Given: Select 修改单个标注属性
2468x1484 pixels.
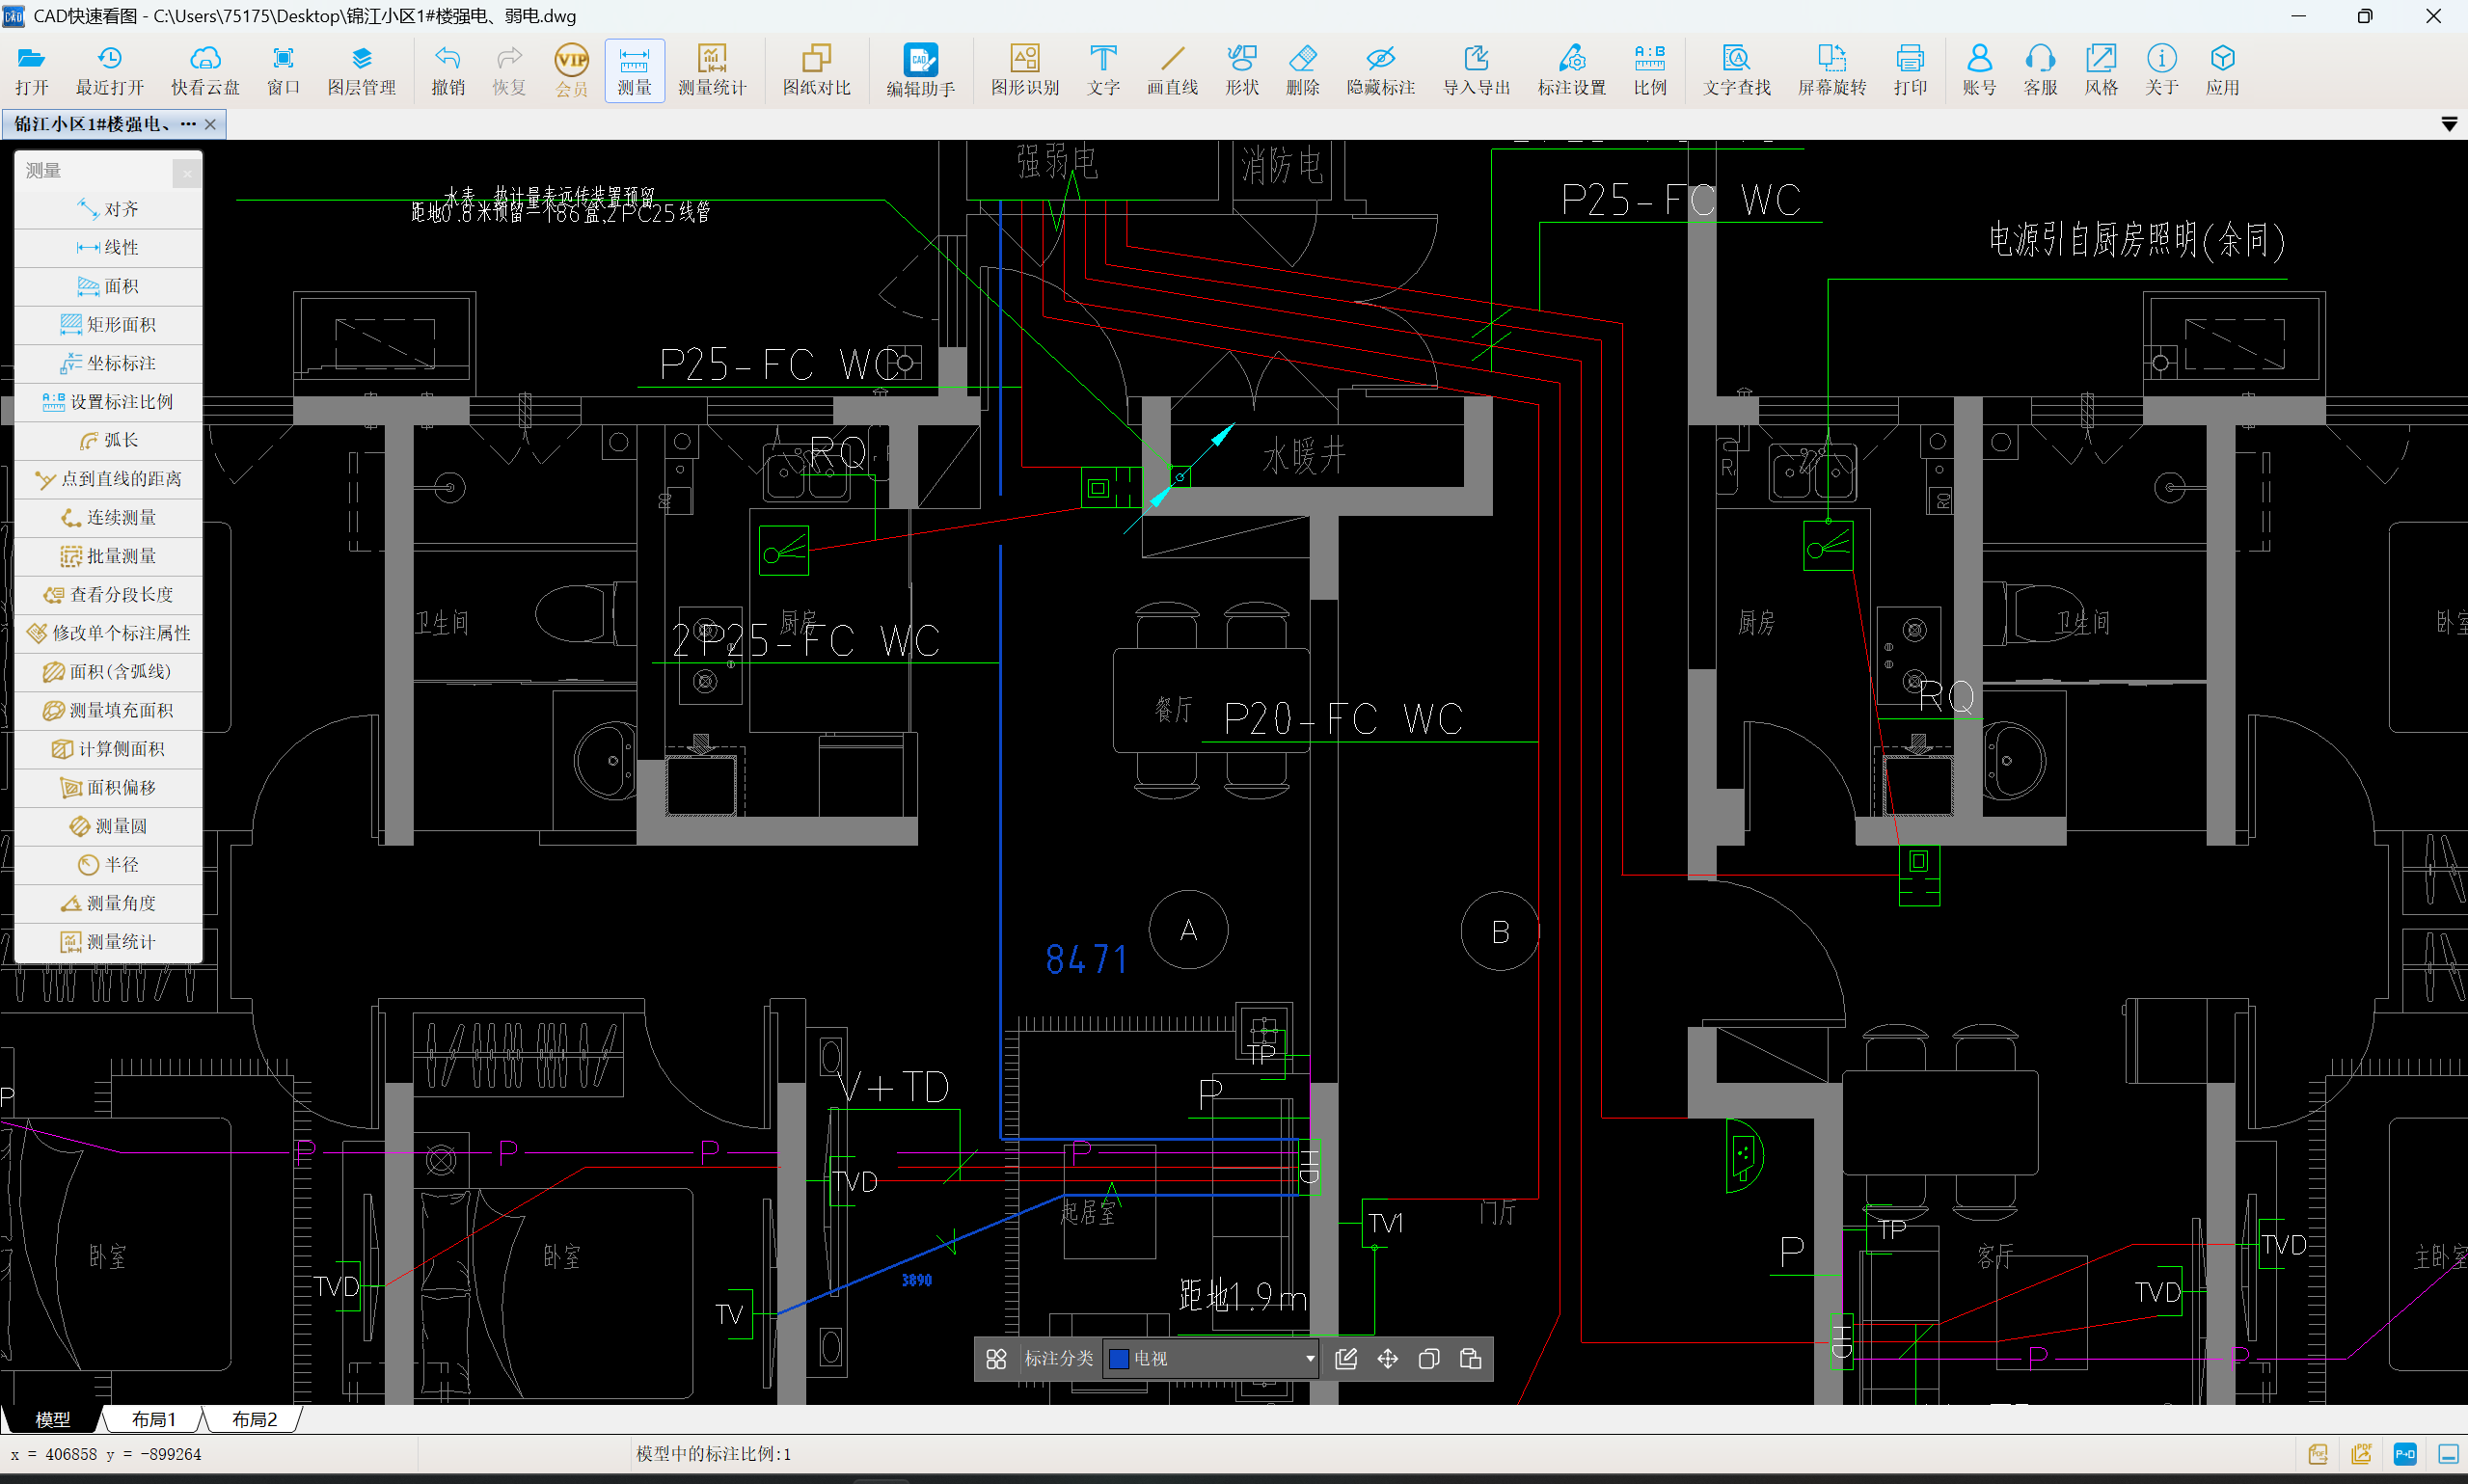Looking at the screenshot, I should tap(108, 633).
